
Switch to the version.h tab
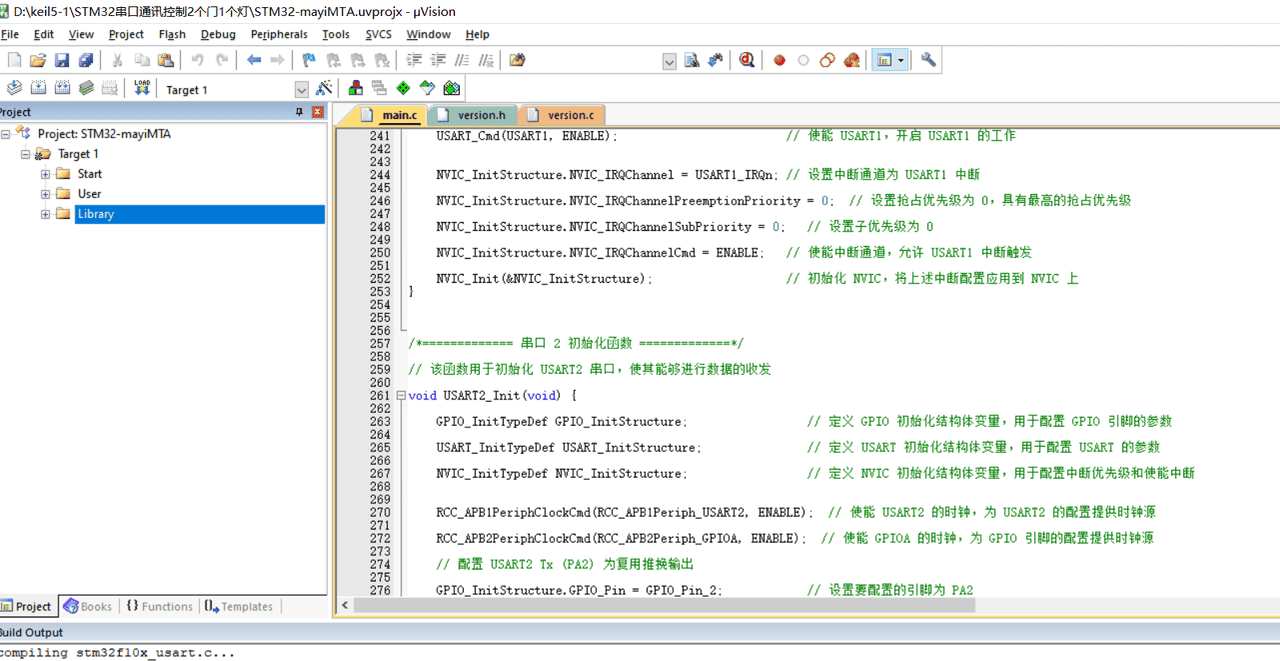click(471, 114)
